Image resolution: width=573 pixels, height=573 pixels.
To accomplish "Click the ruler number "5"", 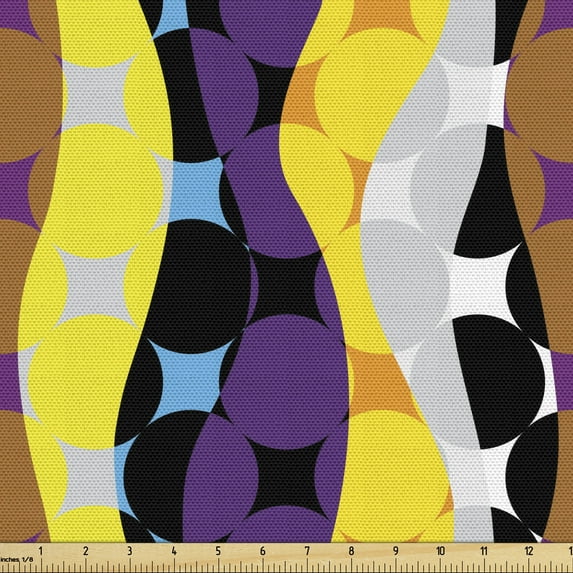I will (218, 551).
